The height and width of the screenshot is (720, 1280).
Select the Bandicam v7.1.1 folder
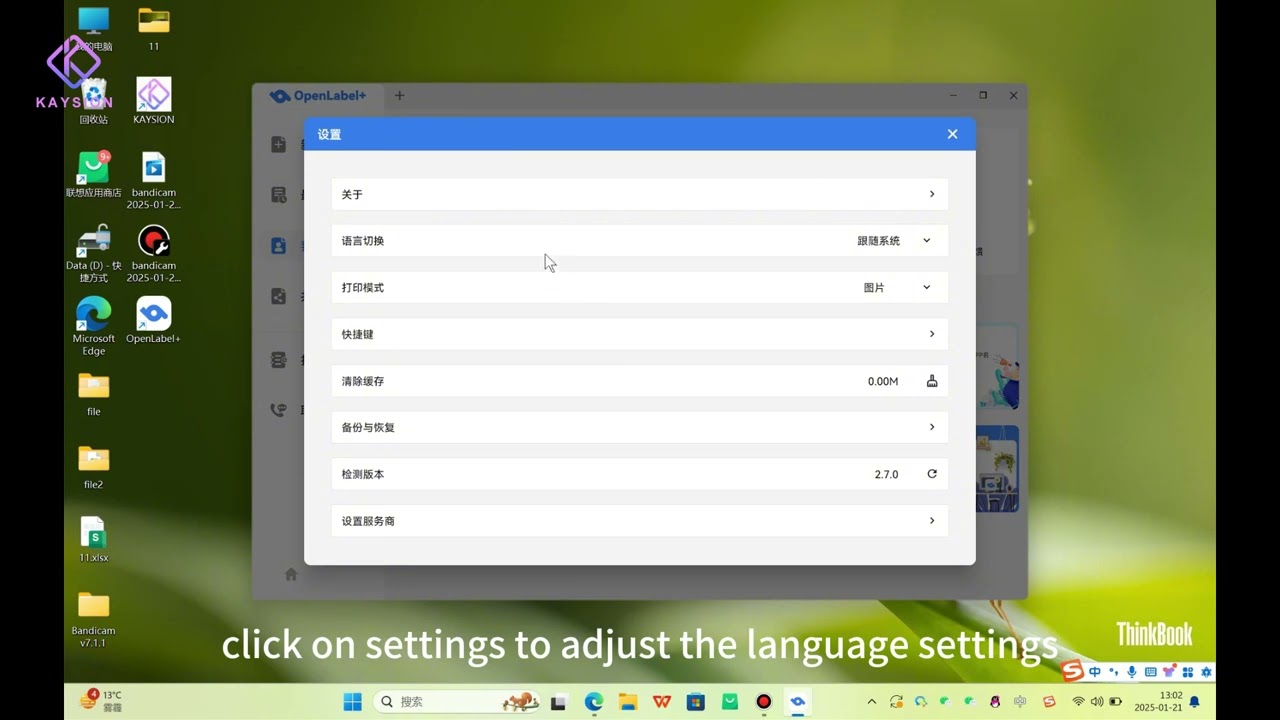[94, 618]
